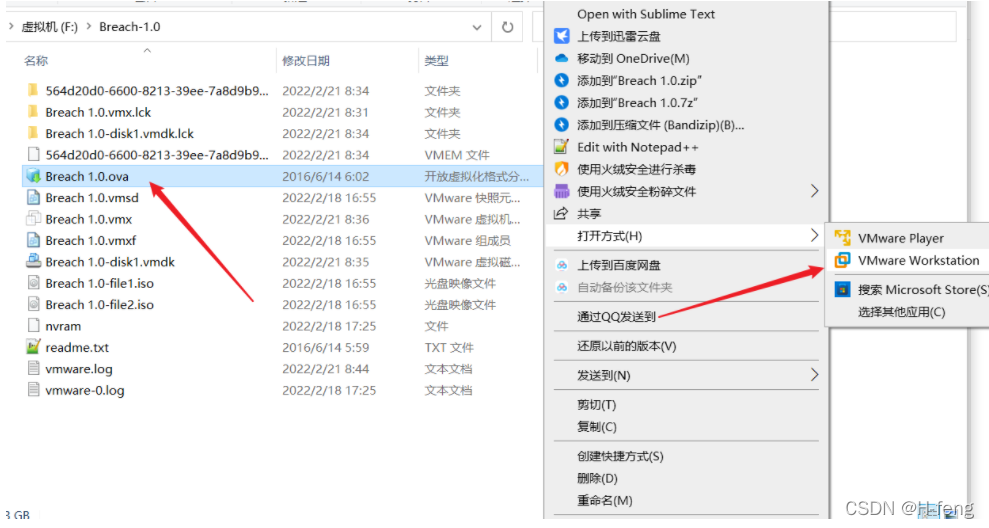The image size is (989, 528).
Task: Click the Xunlei cloud upload icon
Action: [x=561, y=36]
